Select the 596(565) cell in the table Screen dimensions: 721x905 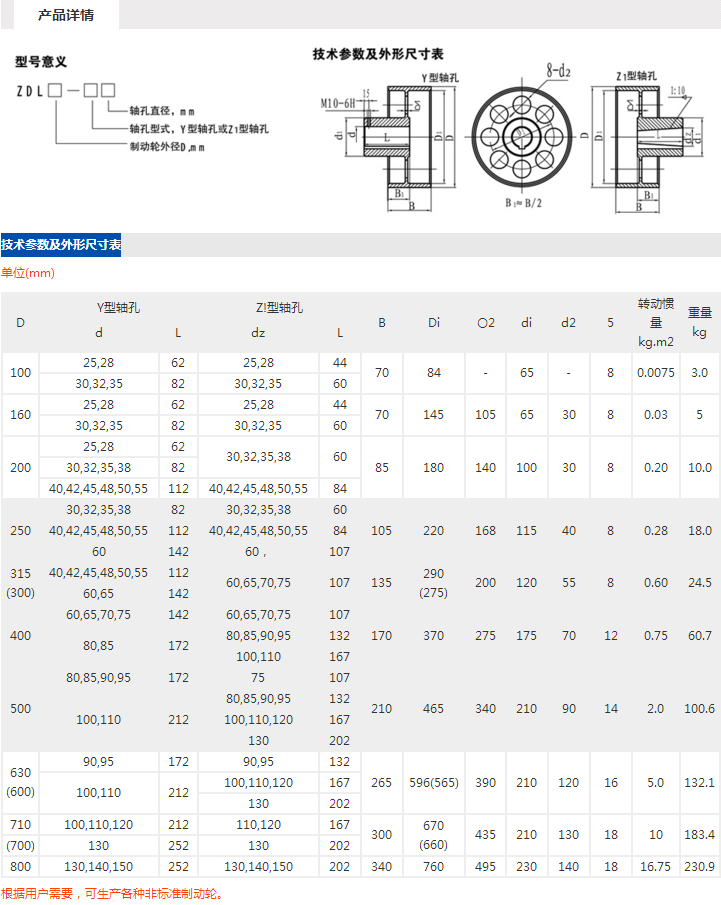433,782
